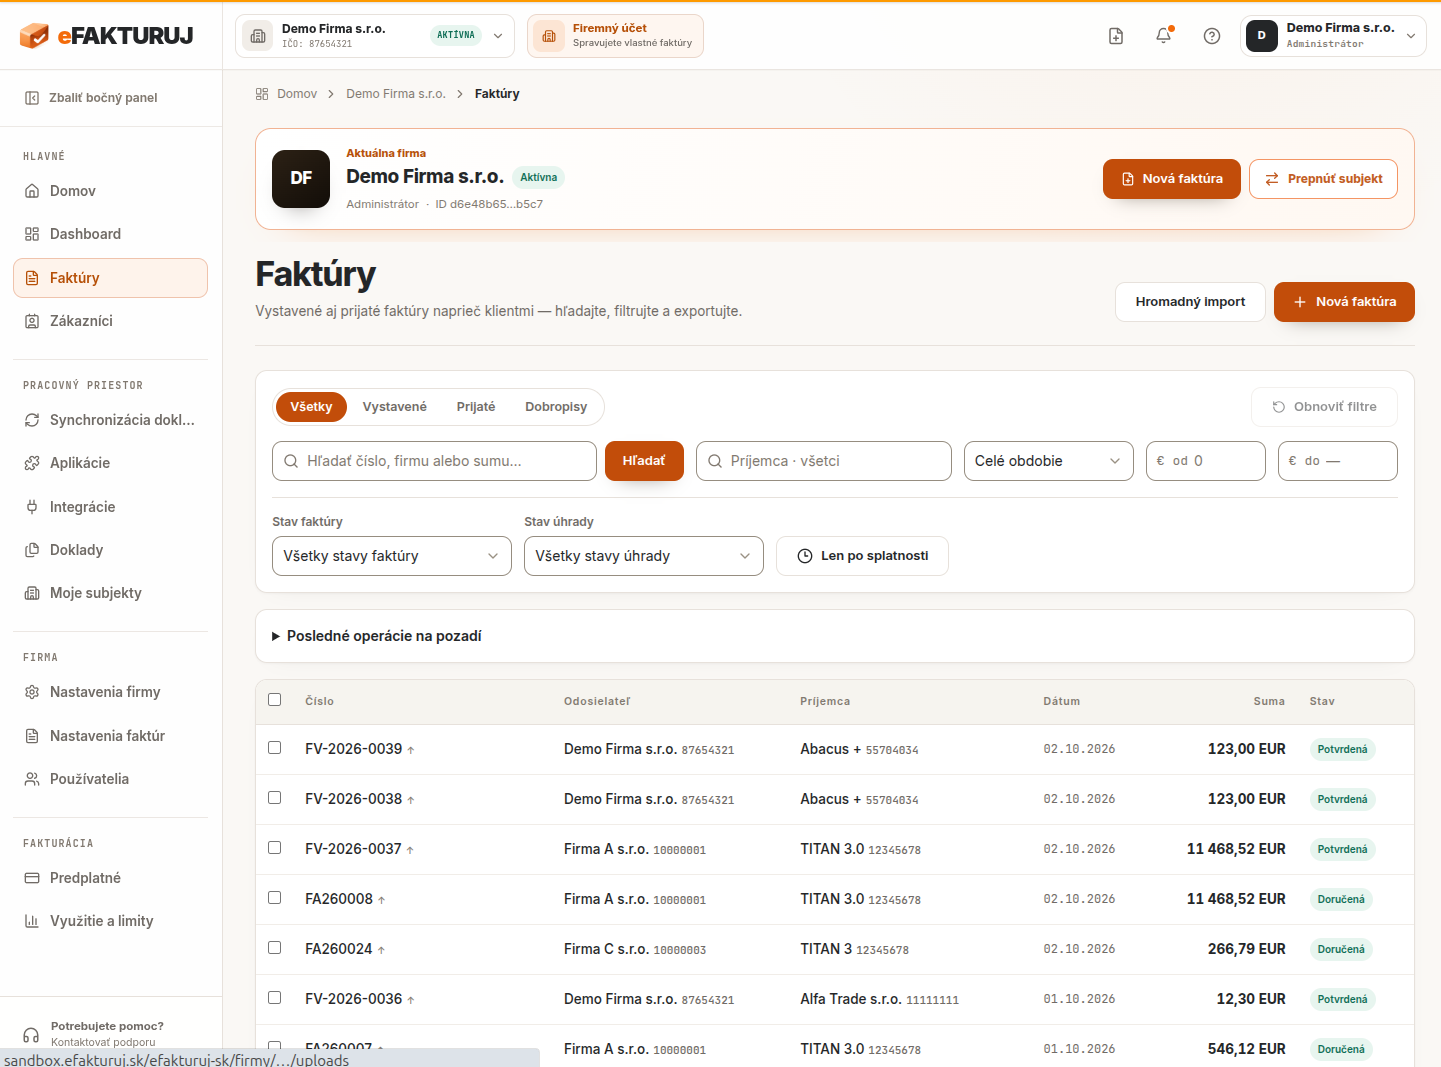This screenshot has height=1067, width=1441.
Task: Click the Prepnúť subjekt button
Action: (1323, 179)
